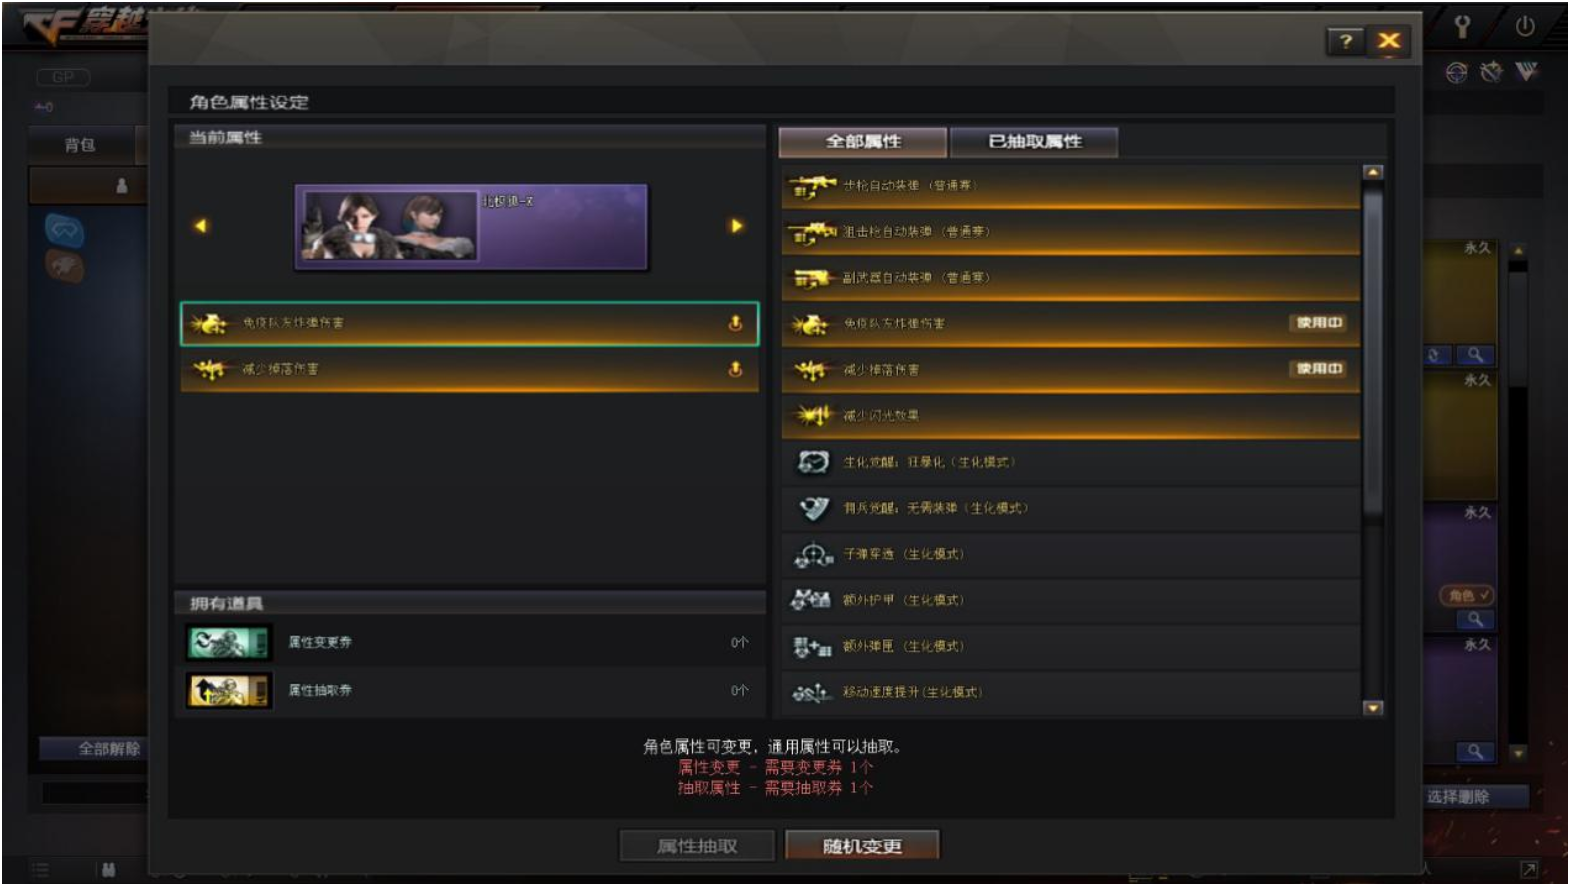Click the power icon at top right

click(x=1524, y=27)
